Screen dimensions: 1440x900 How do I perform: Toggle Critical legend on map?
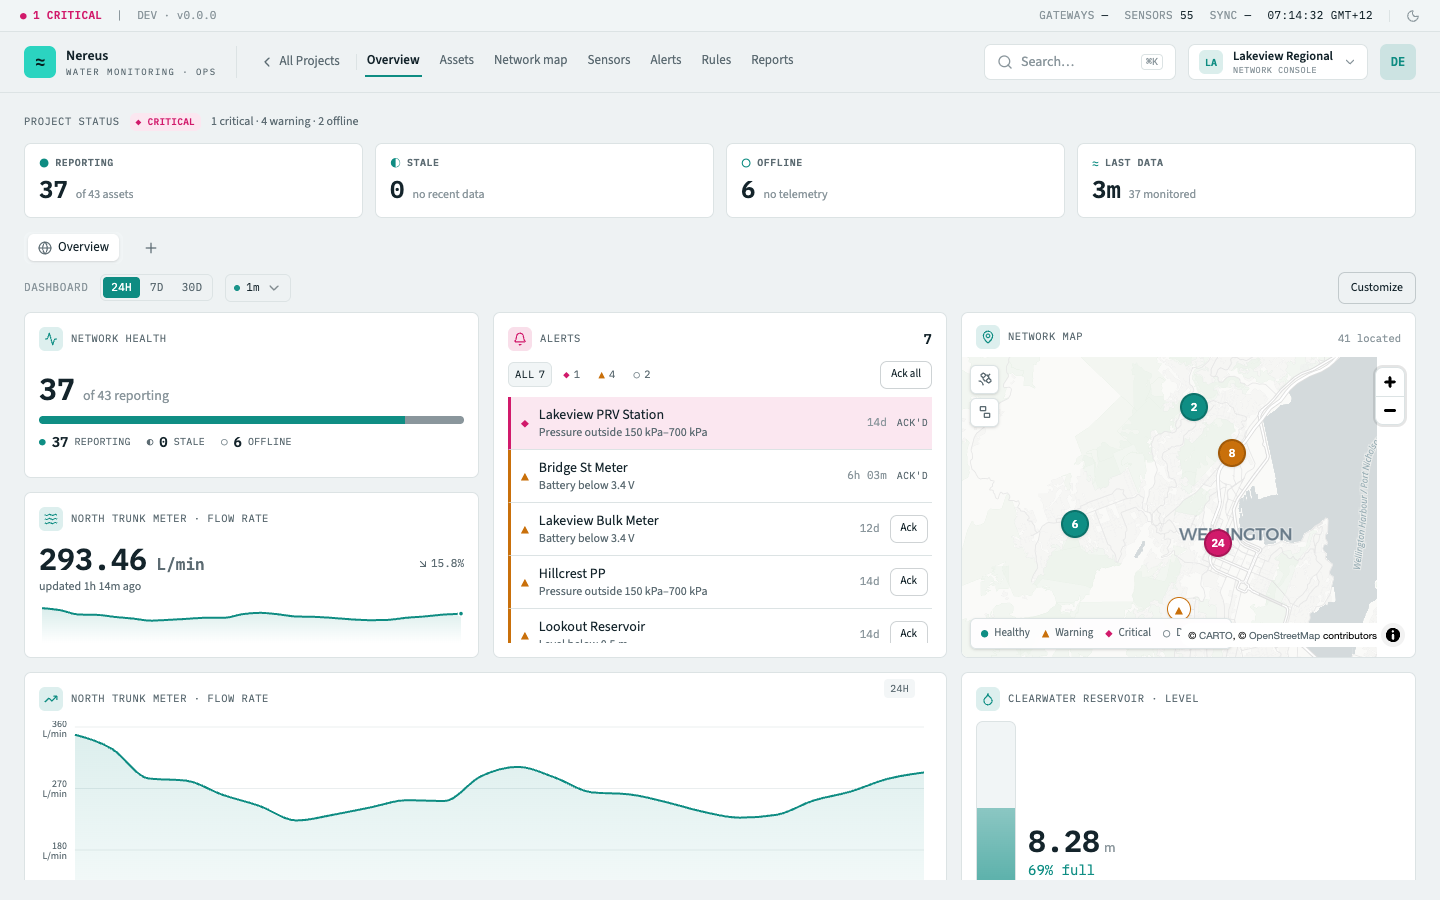pos(1128,633)
